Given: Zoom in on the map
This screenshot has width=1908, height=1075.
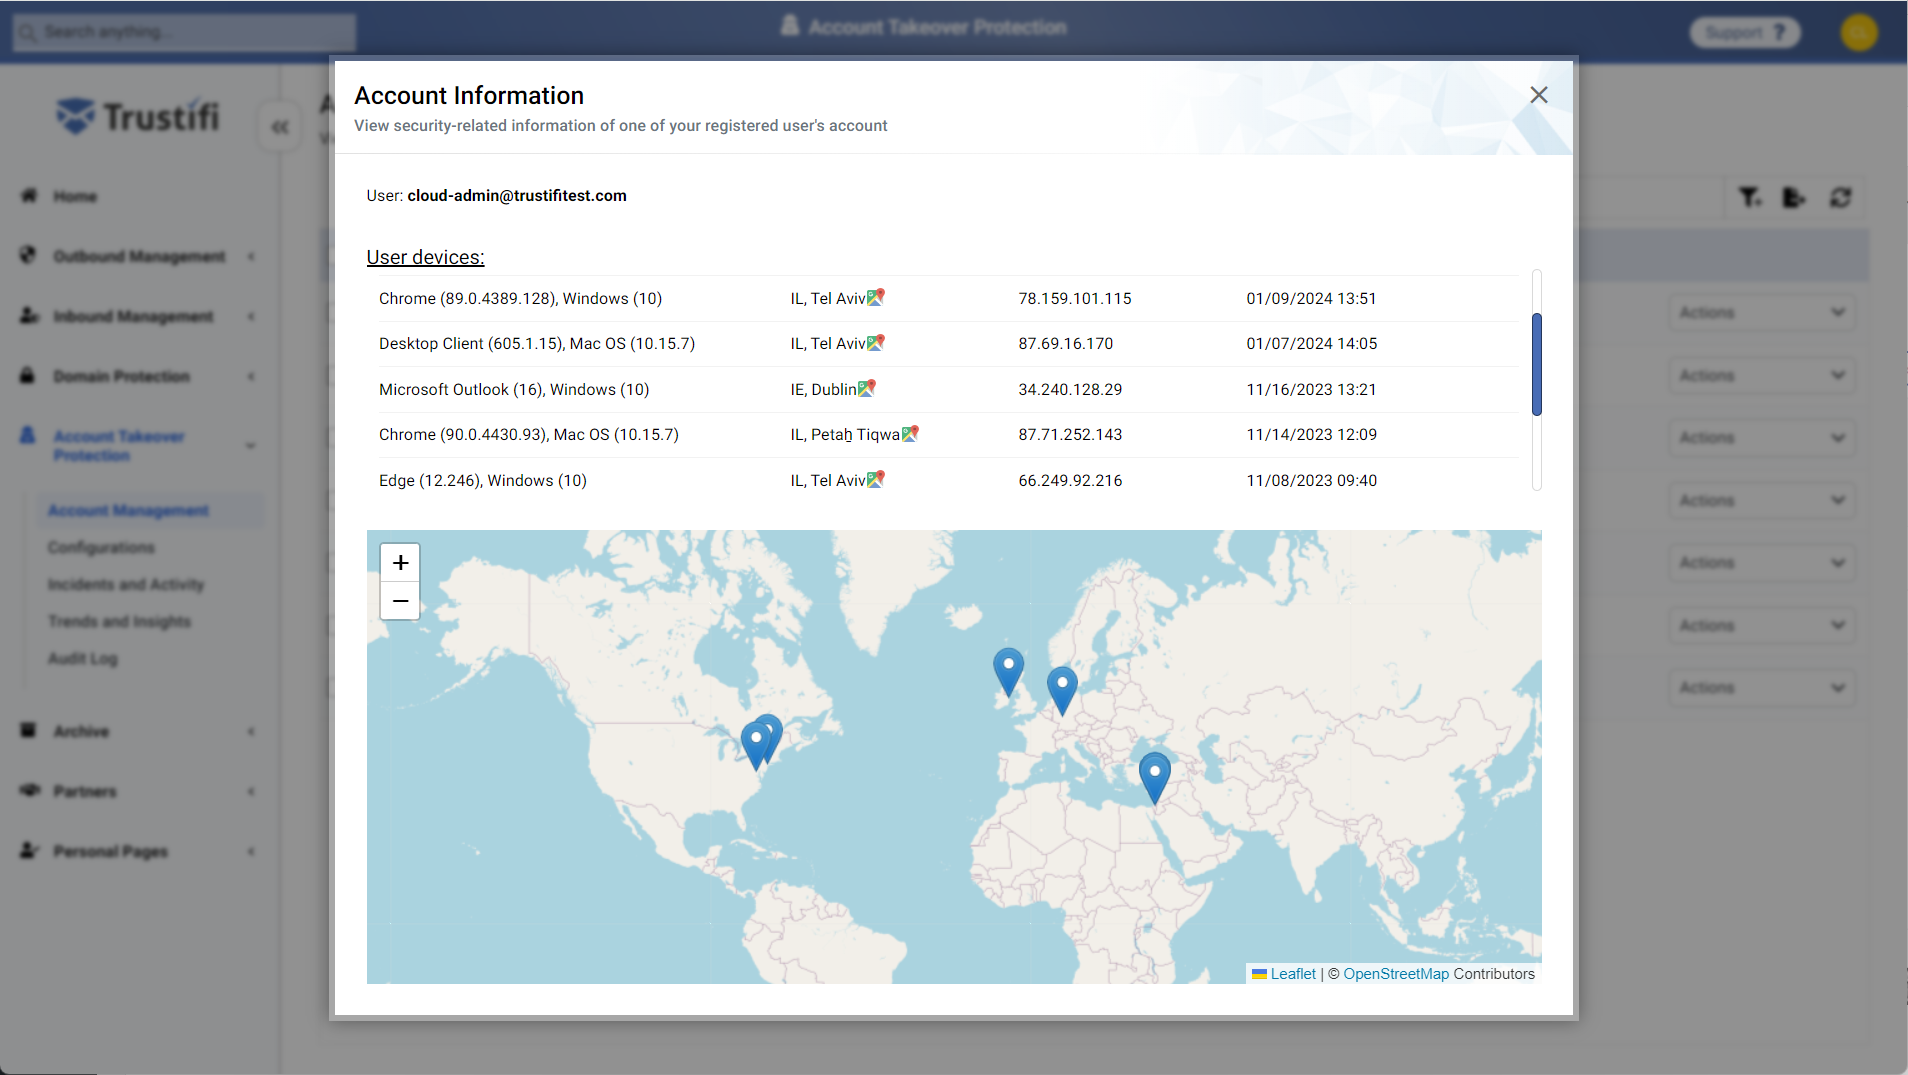Looking at the screenshot, I should tap(400, 563).
